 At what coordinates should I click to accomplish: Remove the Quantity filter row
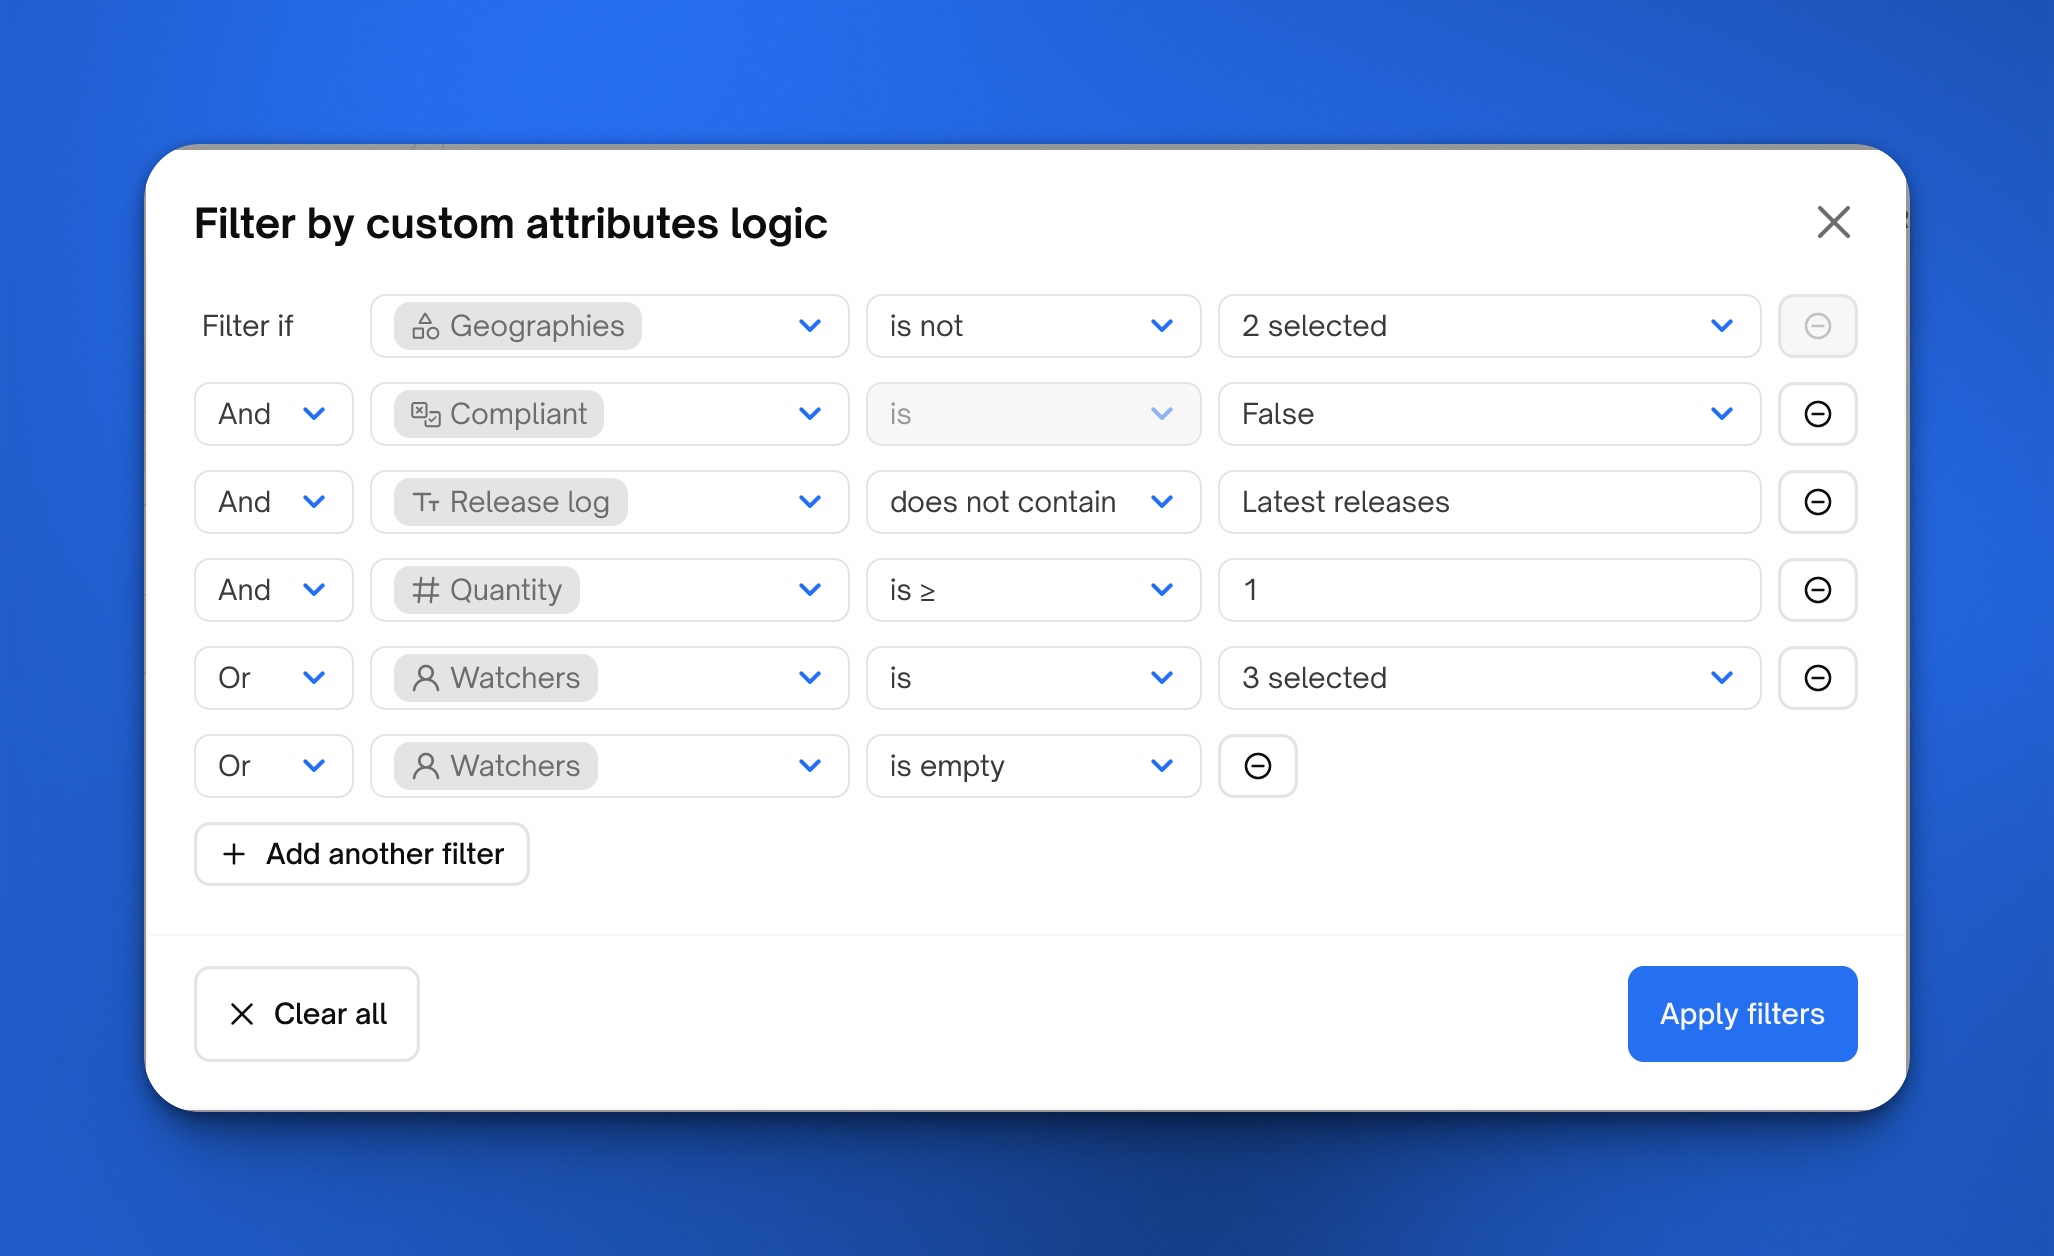click(1817, 590)
